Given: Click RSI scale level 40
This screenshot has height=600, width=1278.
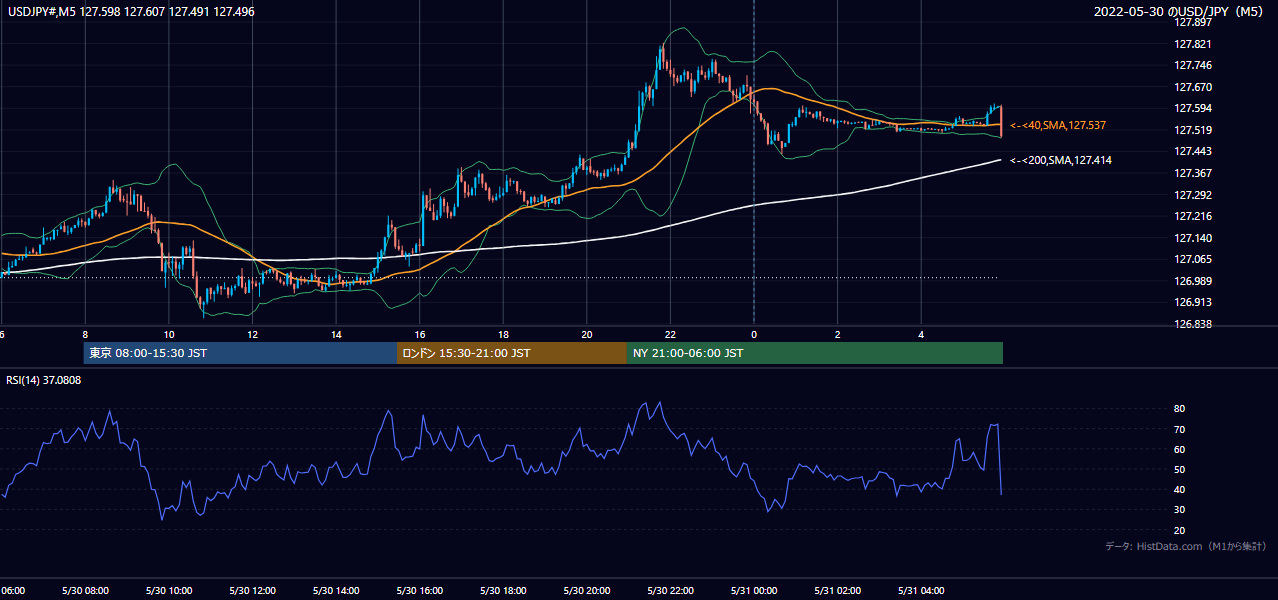Looking at the screenshot, I should (1180, 489).
